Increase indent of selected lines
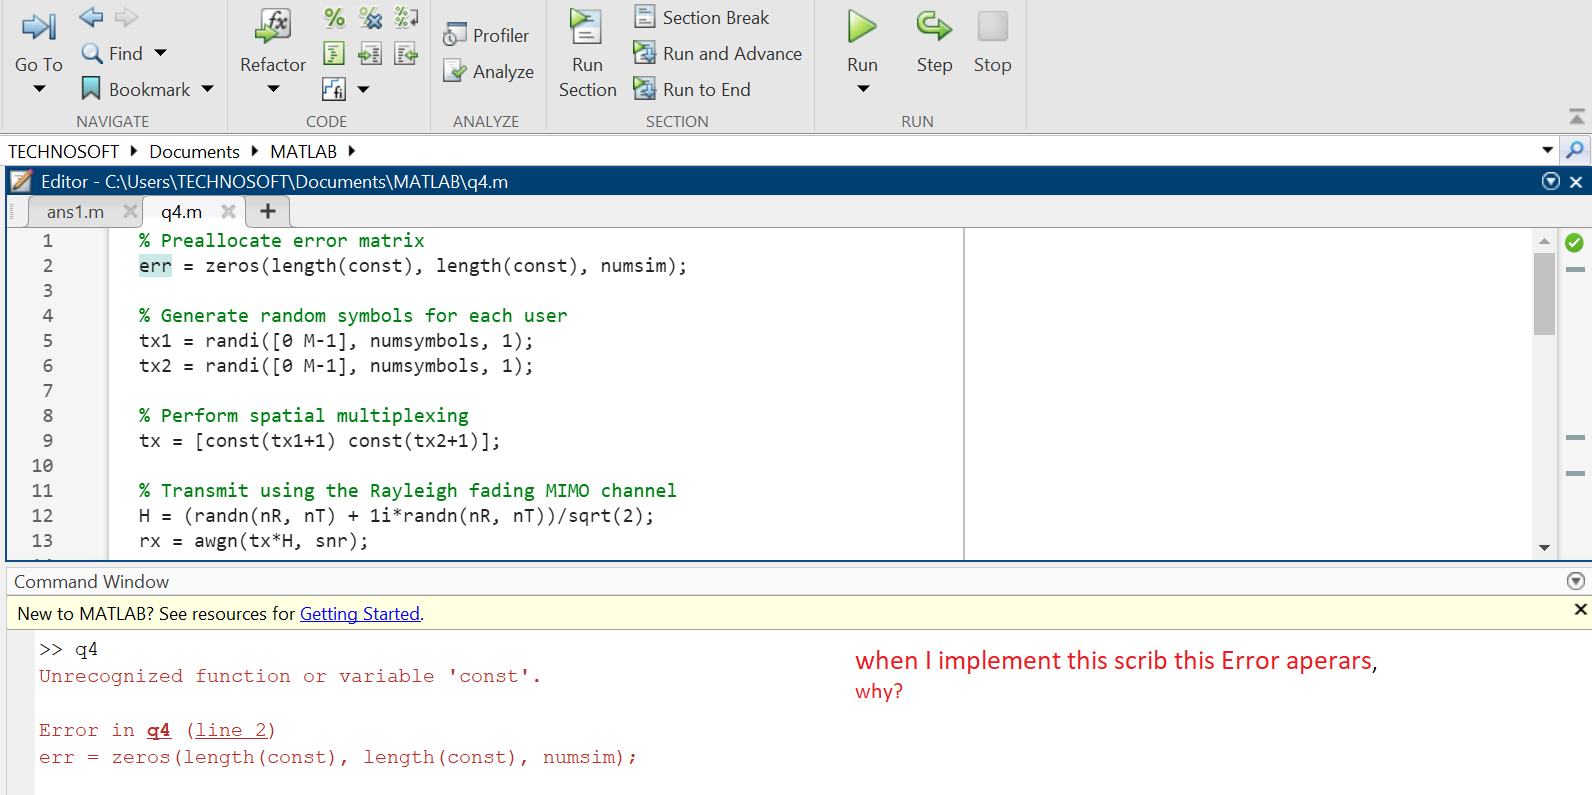The width and height of the screenshot is (1592, 795). click(370, 53)
